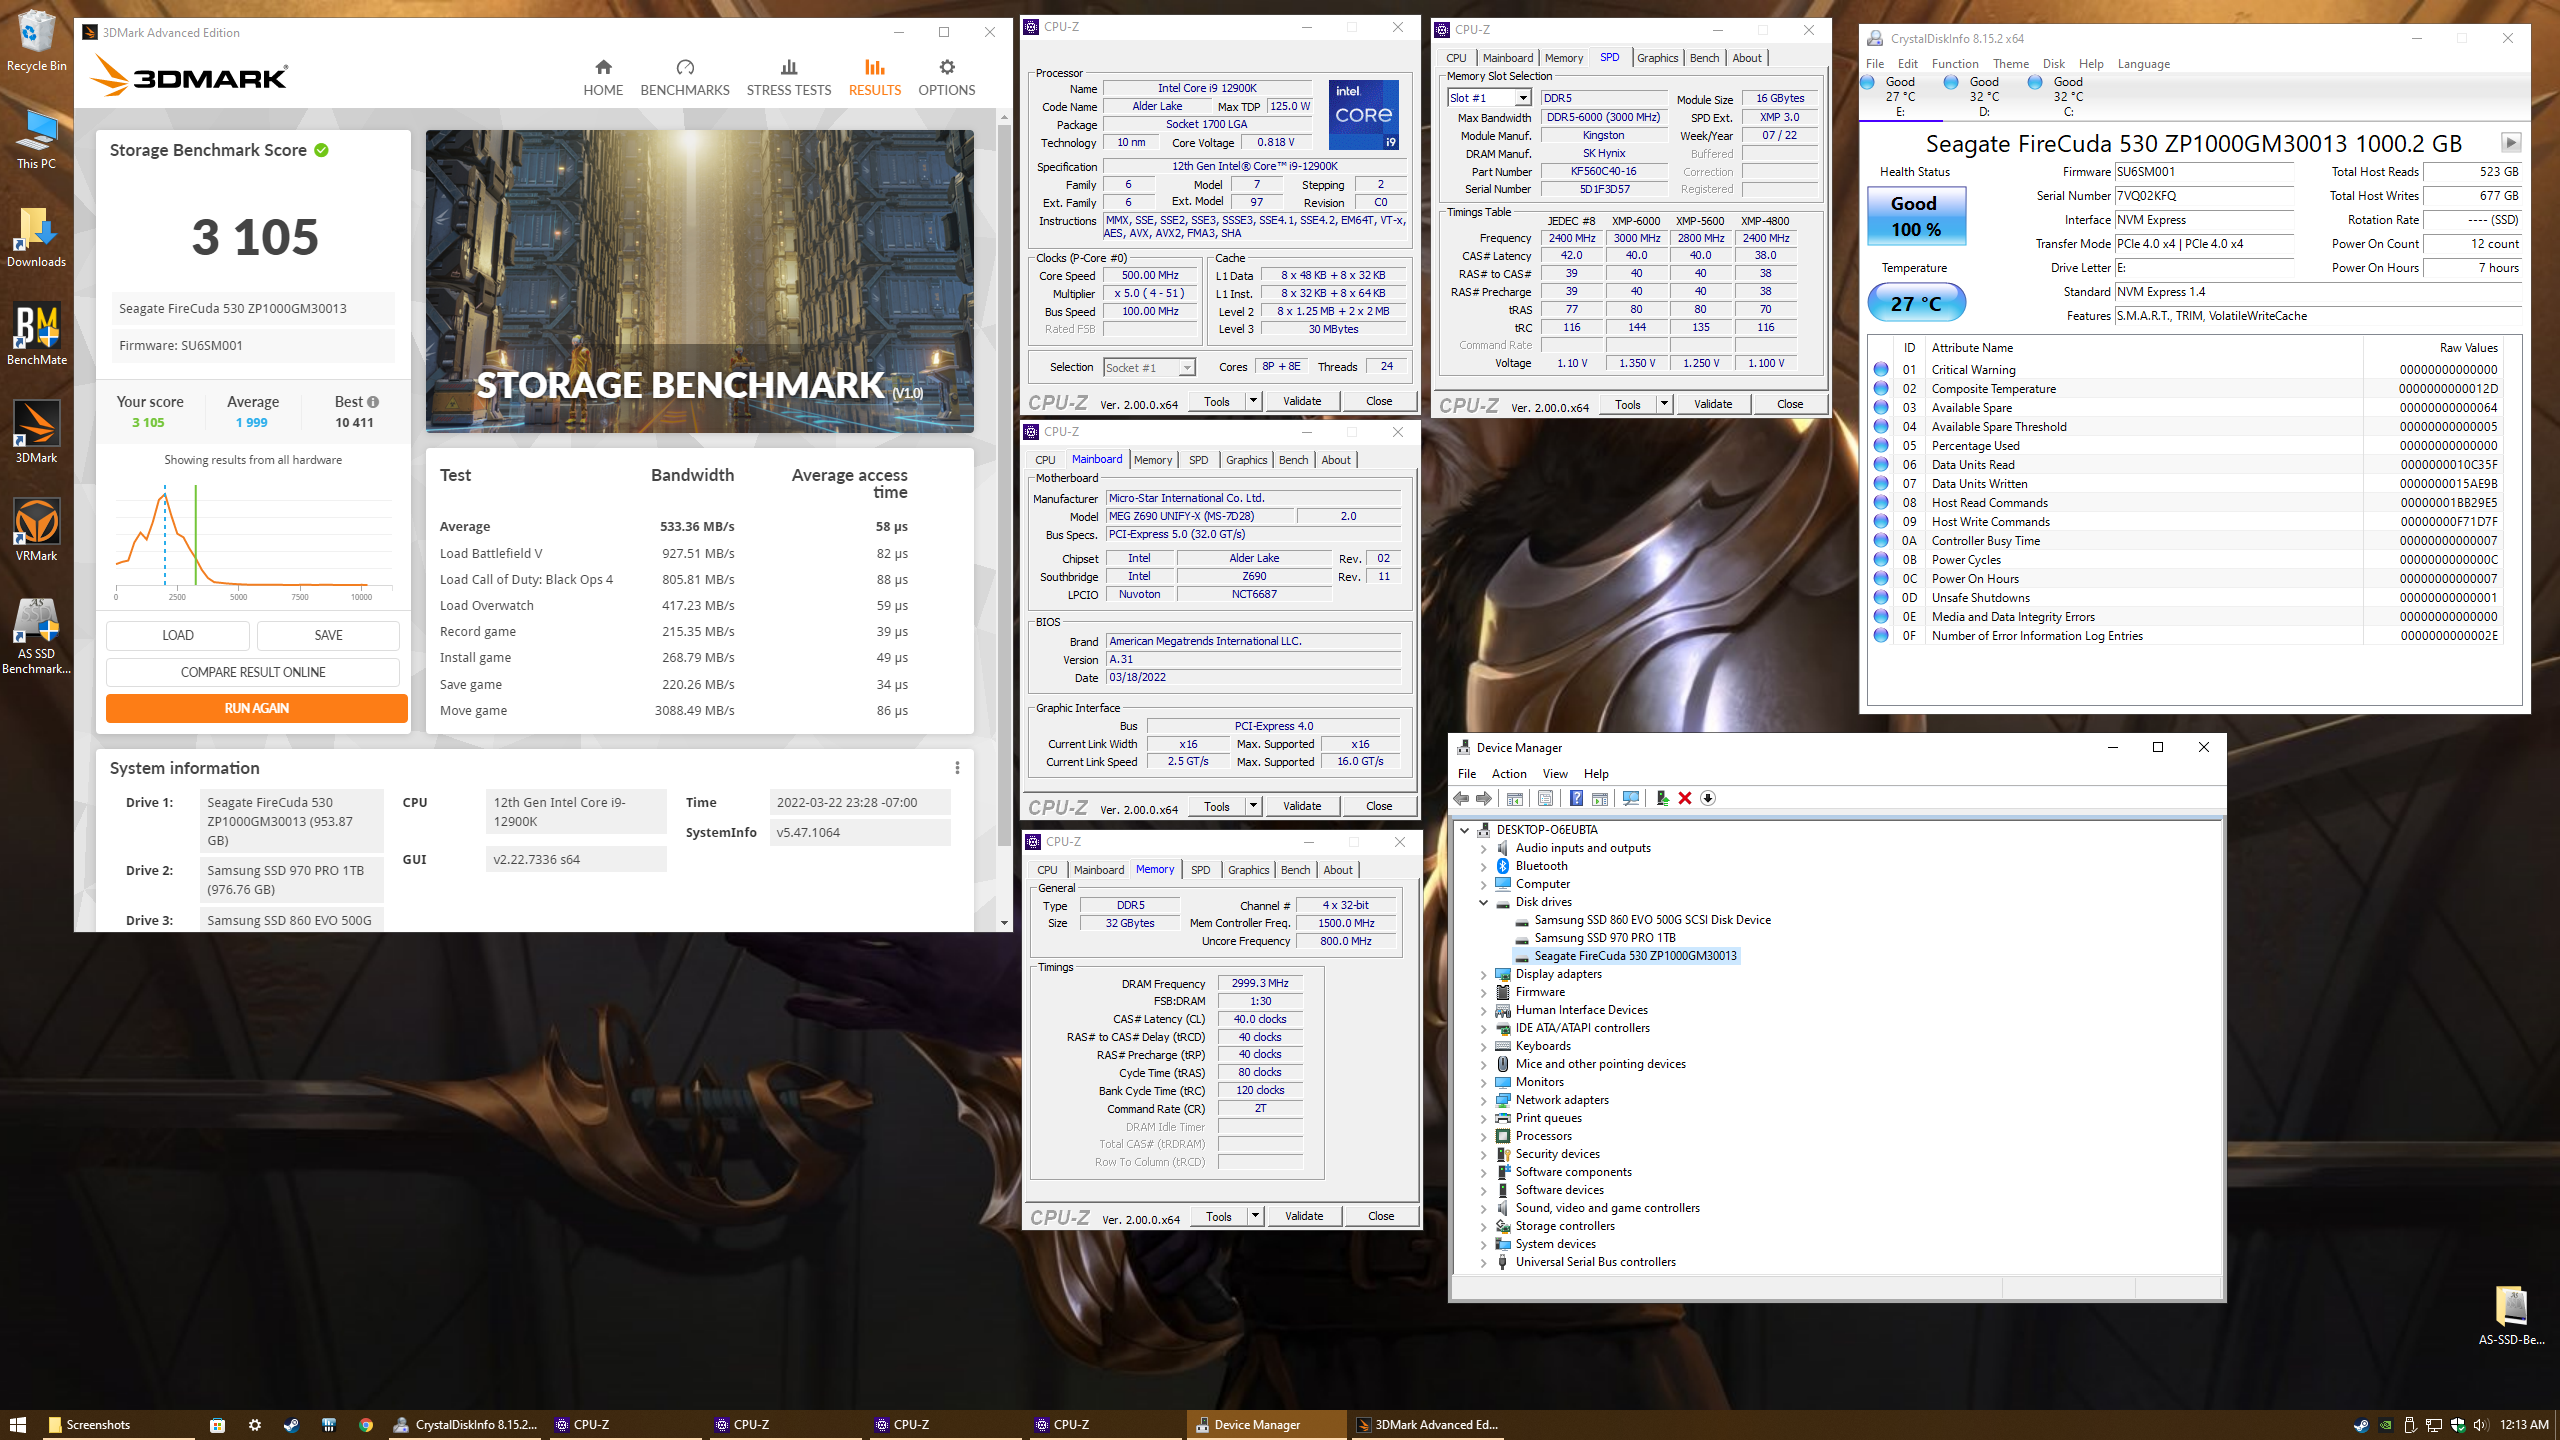
Task: Expand Storage controllers node
Action: pyautogui.click(x=1484, y=1226)
